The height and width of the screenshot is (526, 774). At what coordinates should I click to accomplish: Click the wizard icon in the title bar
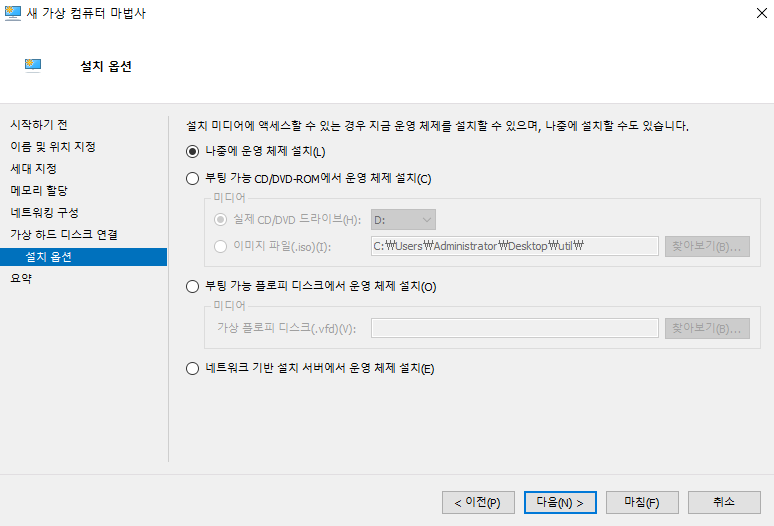pos(12,13)
